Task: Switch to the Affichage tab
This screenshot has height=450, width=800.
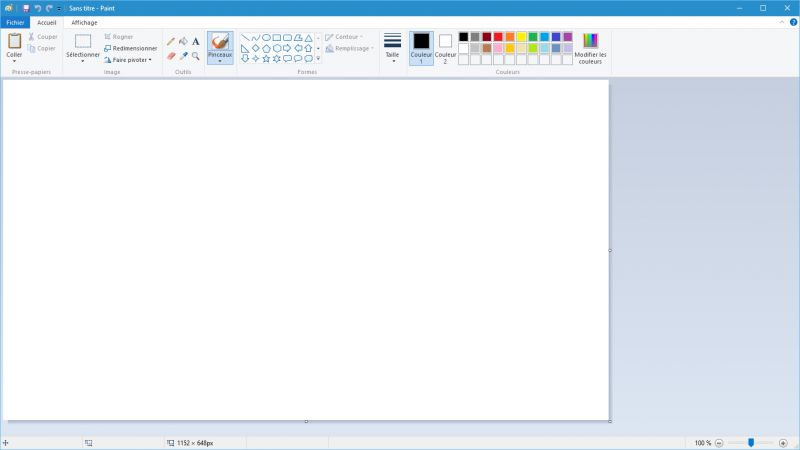Action: pos(84,22)
